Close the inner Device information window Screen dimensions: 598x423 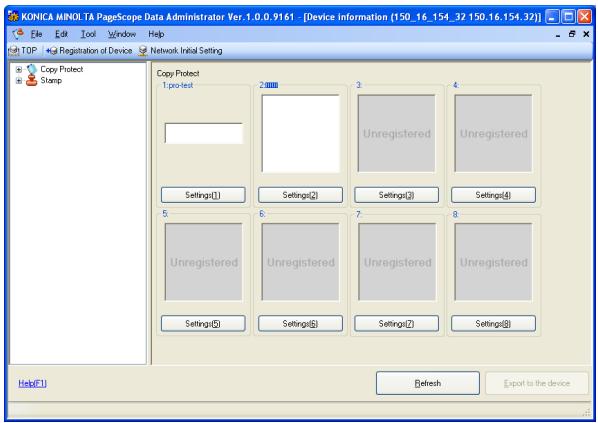[x=586, y=34]
